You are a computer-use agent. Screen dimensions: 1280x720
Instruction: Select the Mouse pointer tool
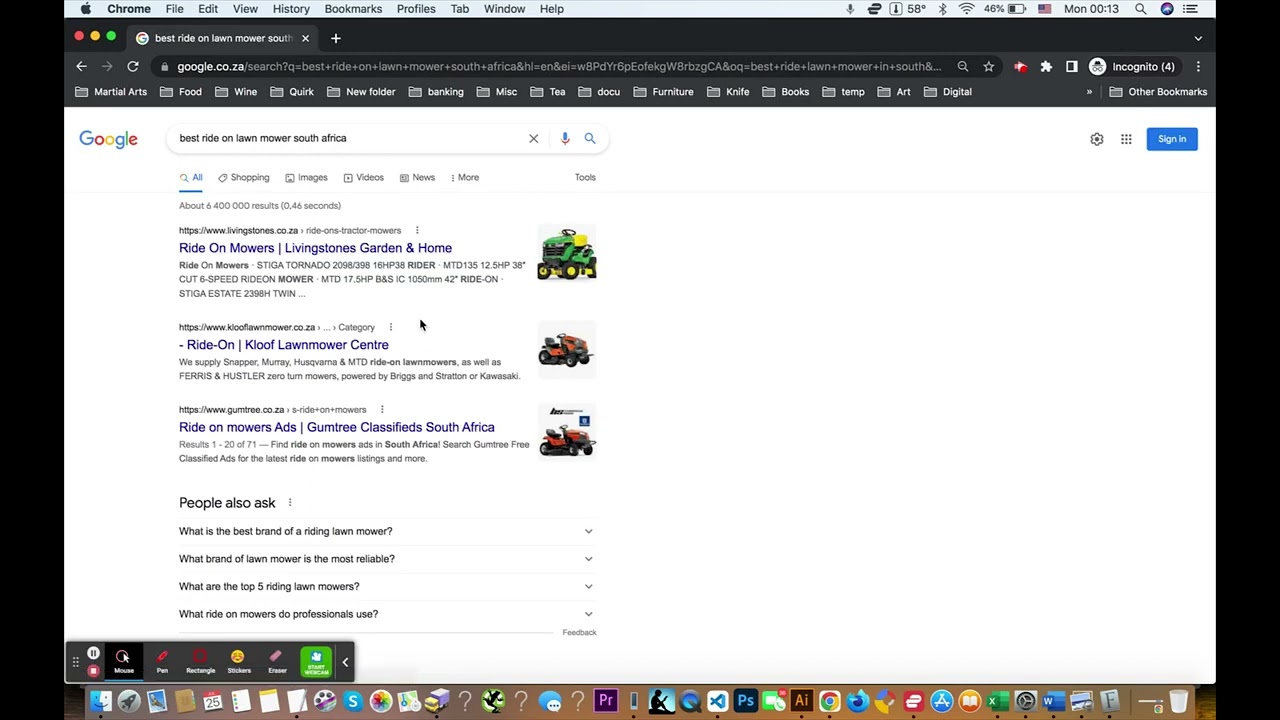[x=123, y=662]
